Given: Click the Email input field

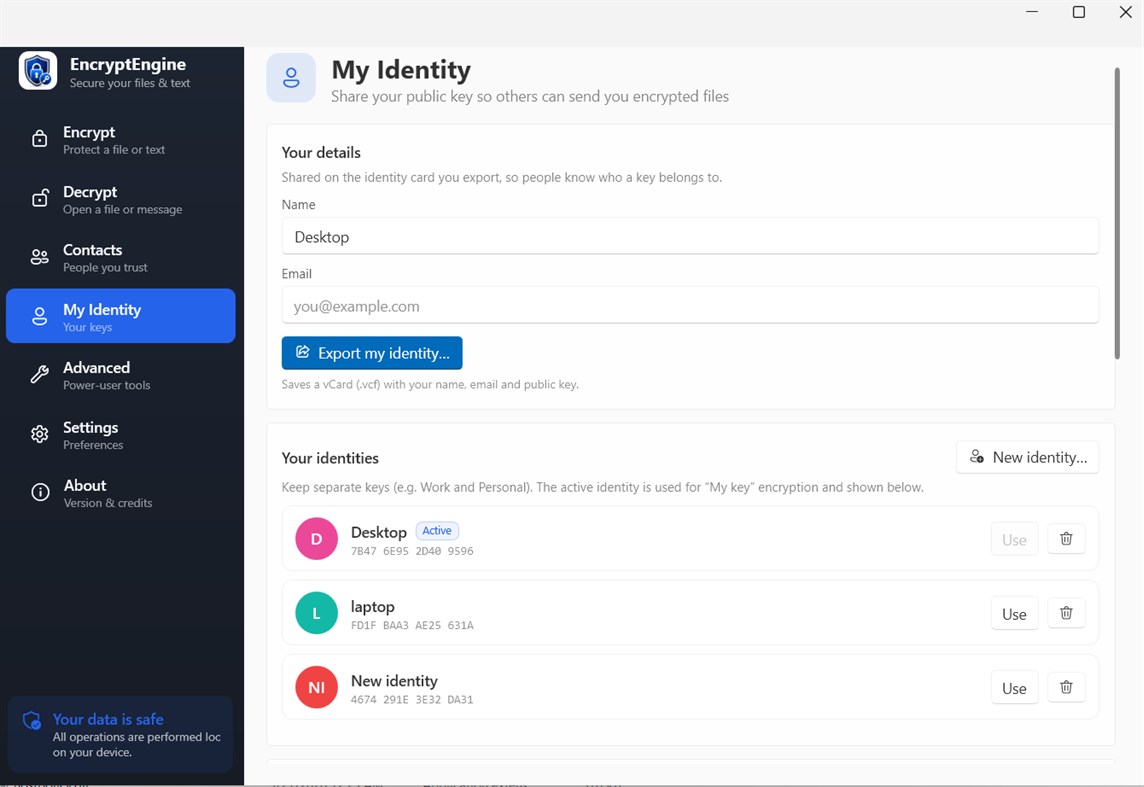Looking at the screenshot, I should coord(690,306).
